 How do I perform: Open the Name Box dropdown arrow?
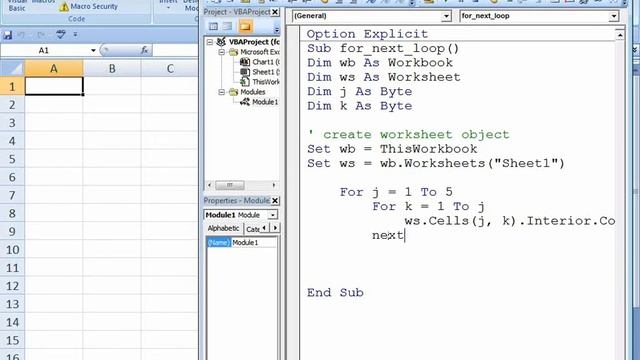tap(93, 50)
